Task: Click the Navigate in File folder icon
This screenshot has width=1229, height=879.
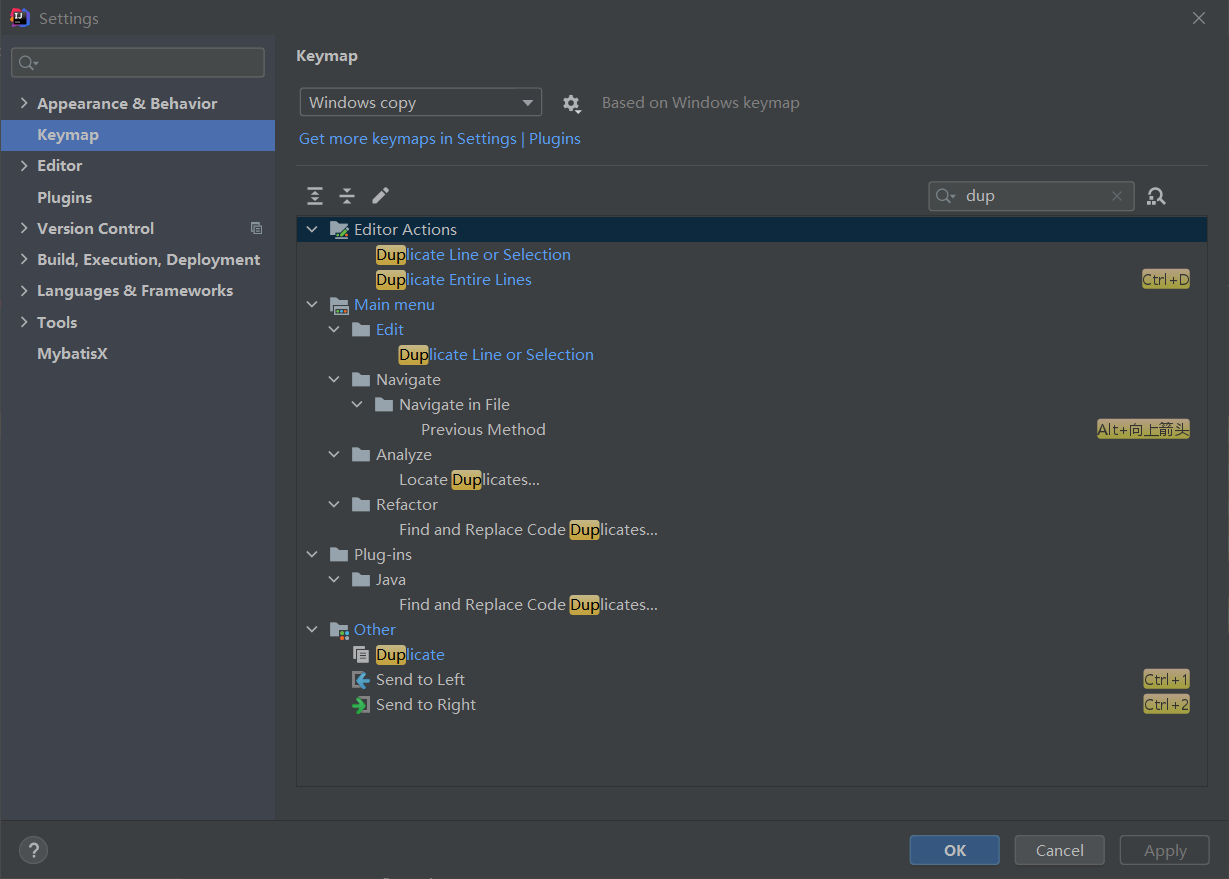Action: pyautogui.click(x=384, y=404)
